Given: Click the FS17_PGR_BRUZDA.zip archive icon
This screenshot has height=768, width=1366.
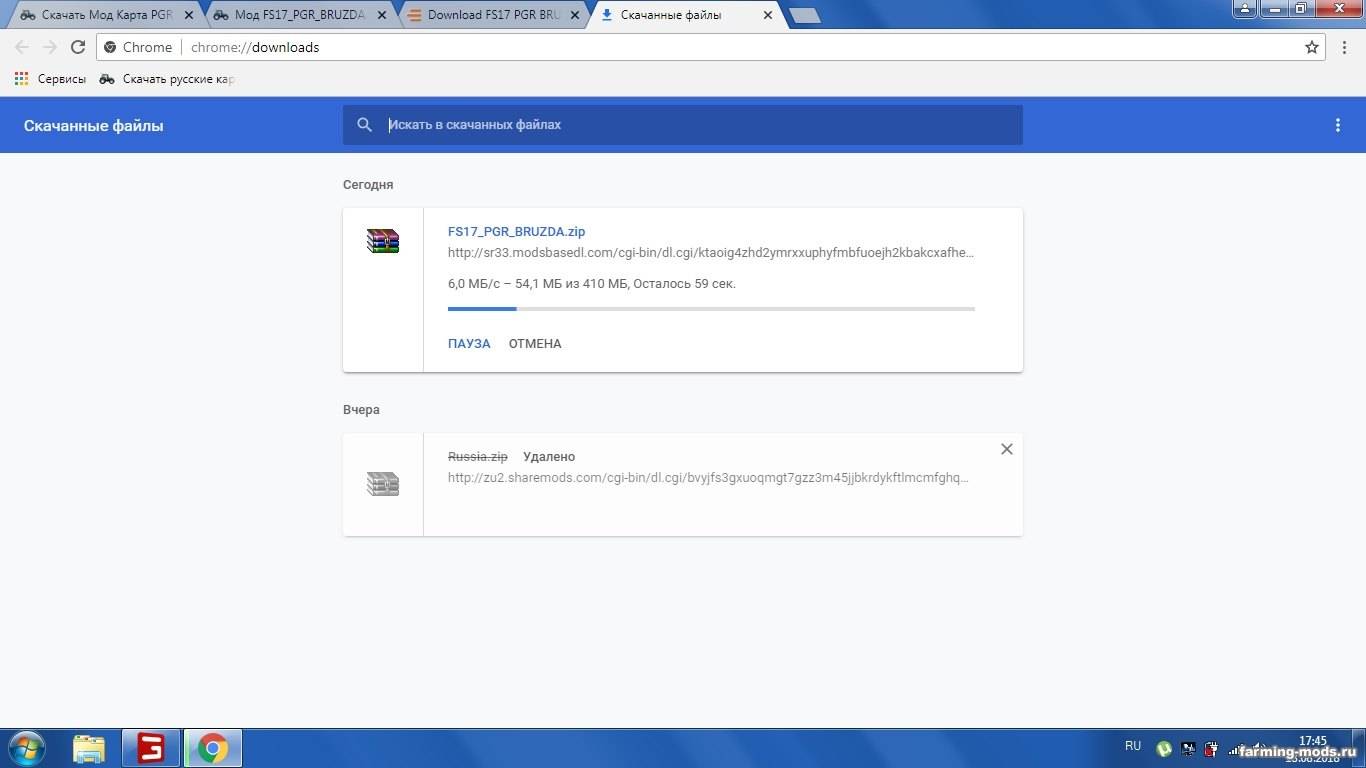Looking at the screenshot, I should point(383,241).
